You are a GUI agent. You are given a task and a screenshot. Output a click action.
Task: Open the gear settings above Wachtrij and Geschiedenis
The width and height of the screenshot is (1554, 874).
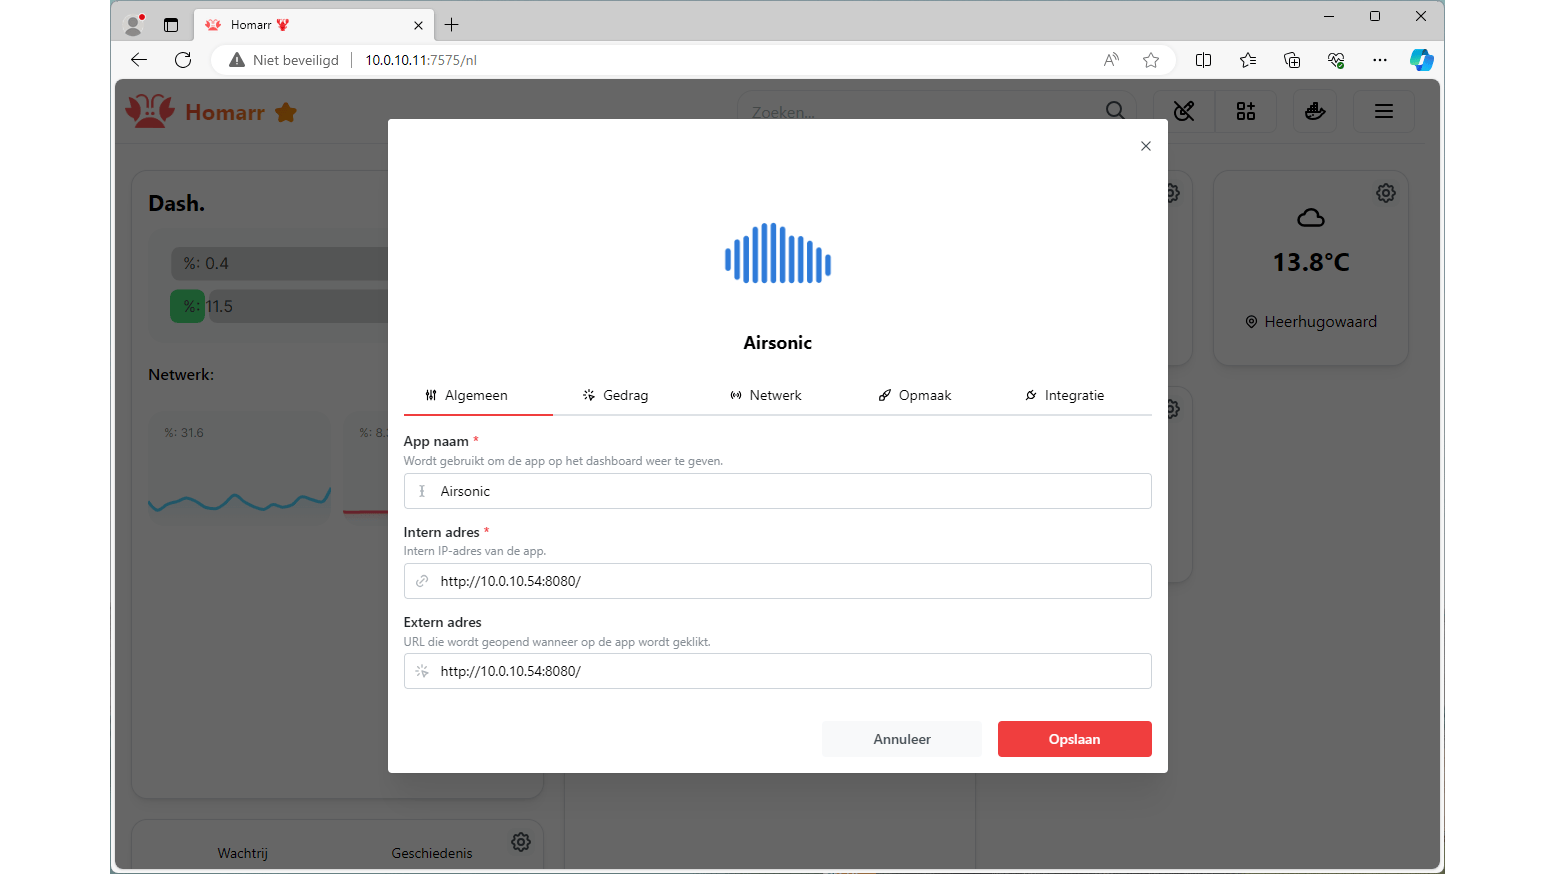pos(521,842)
